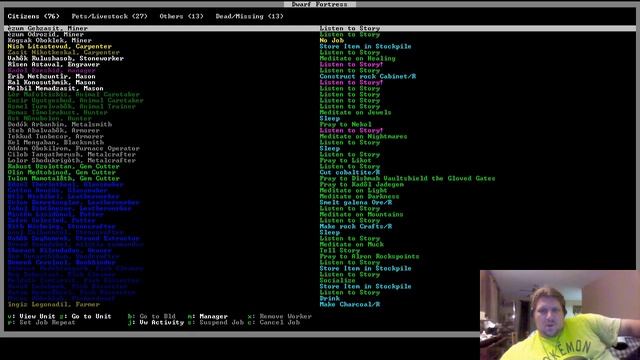
Task: Select Nish Litastevud, Carpenter
Action: (60, 47)
